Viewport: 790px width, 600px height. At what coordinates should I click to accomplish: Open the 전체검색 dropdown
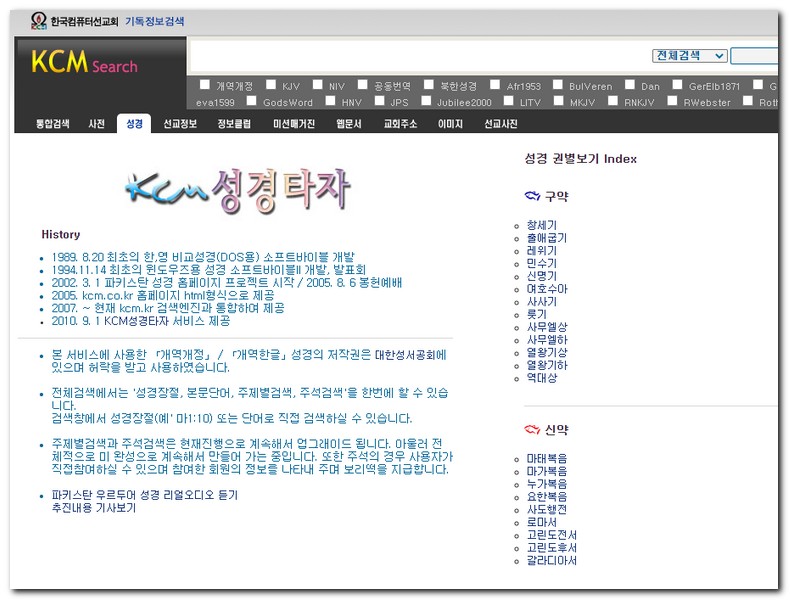tap(690, 56)
